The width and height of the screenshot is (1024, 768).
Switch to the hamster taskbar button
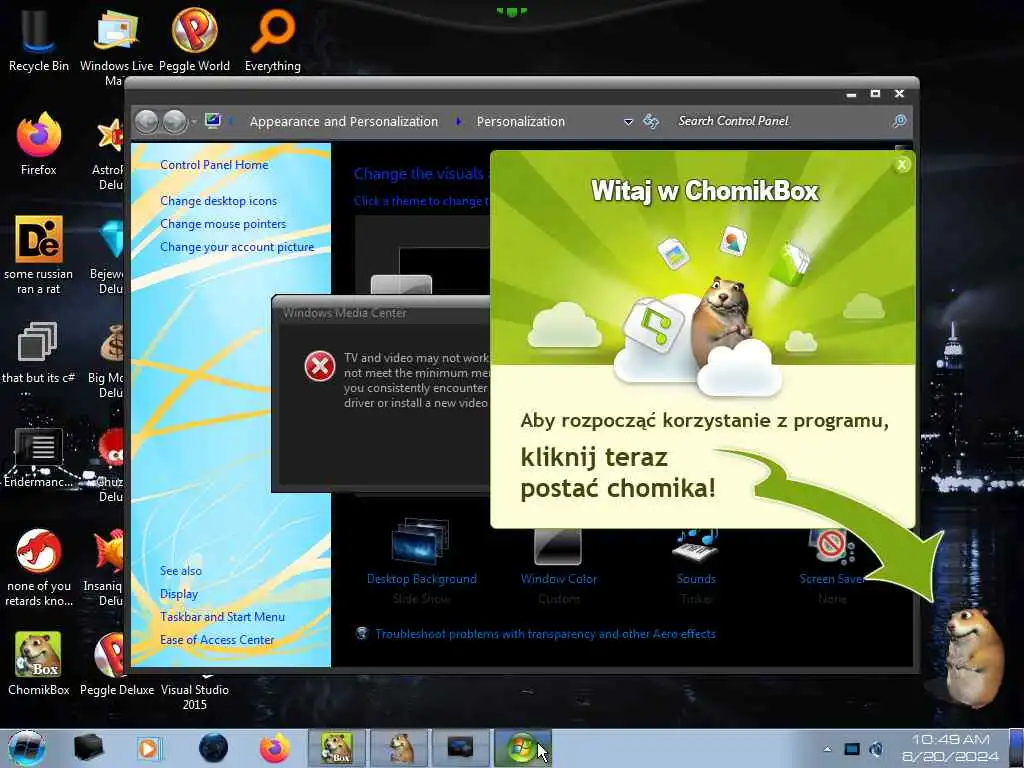pos(399,748)
